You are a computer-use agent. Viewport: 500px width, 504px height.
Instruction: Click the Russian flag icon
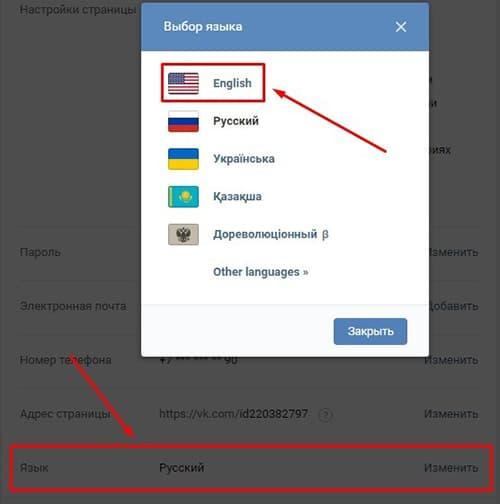[183, 121]
